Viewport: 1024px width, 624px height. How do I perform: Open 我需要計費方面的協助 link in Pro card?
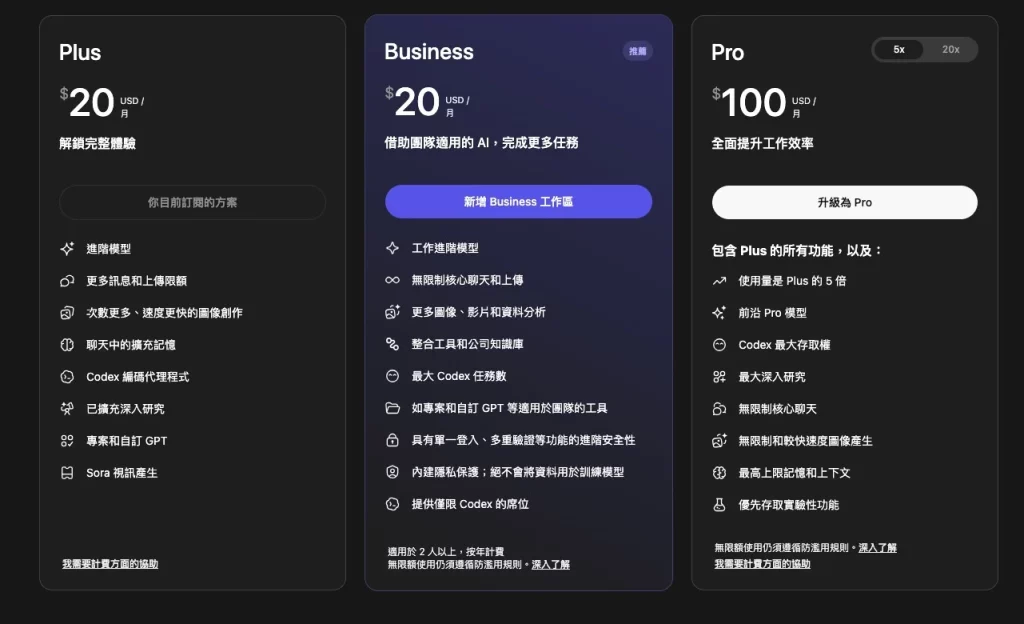coord(762,564)
